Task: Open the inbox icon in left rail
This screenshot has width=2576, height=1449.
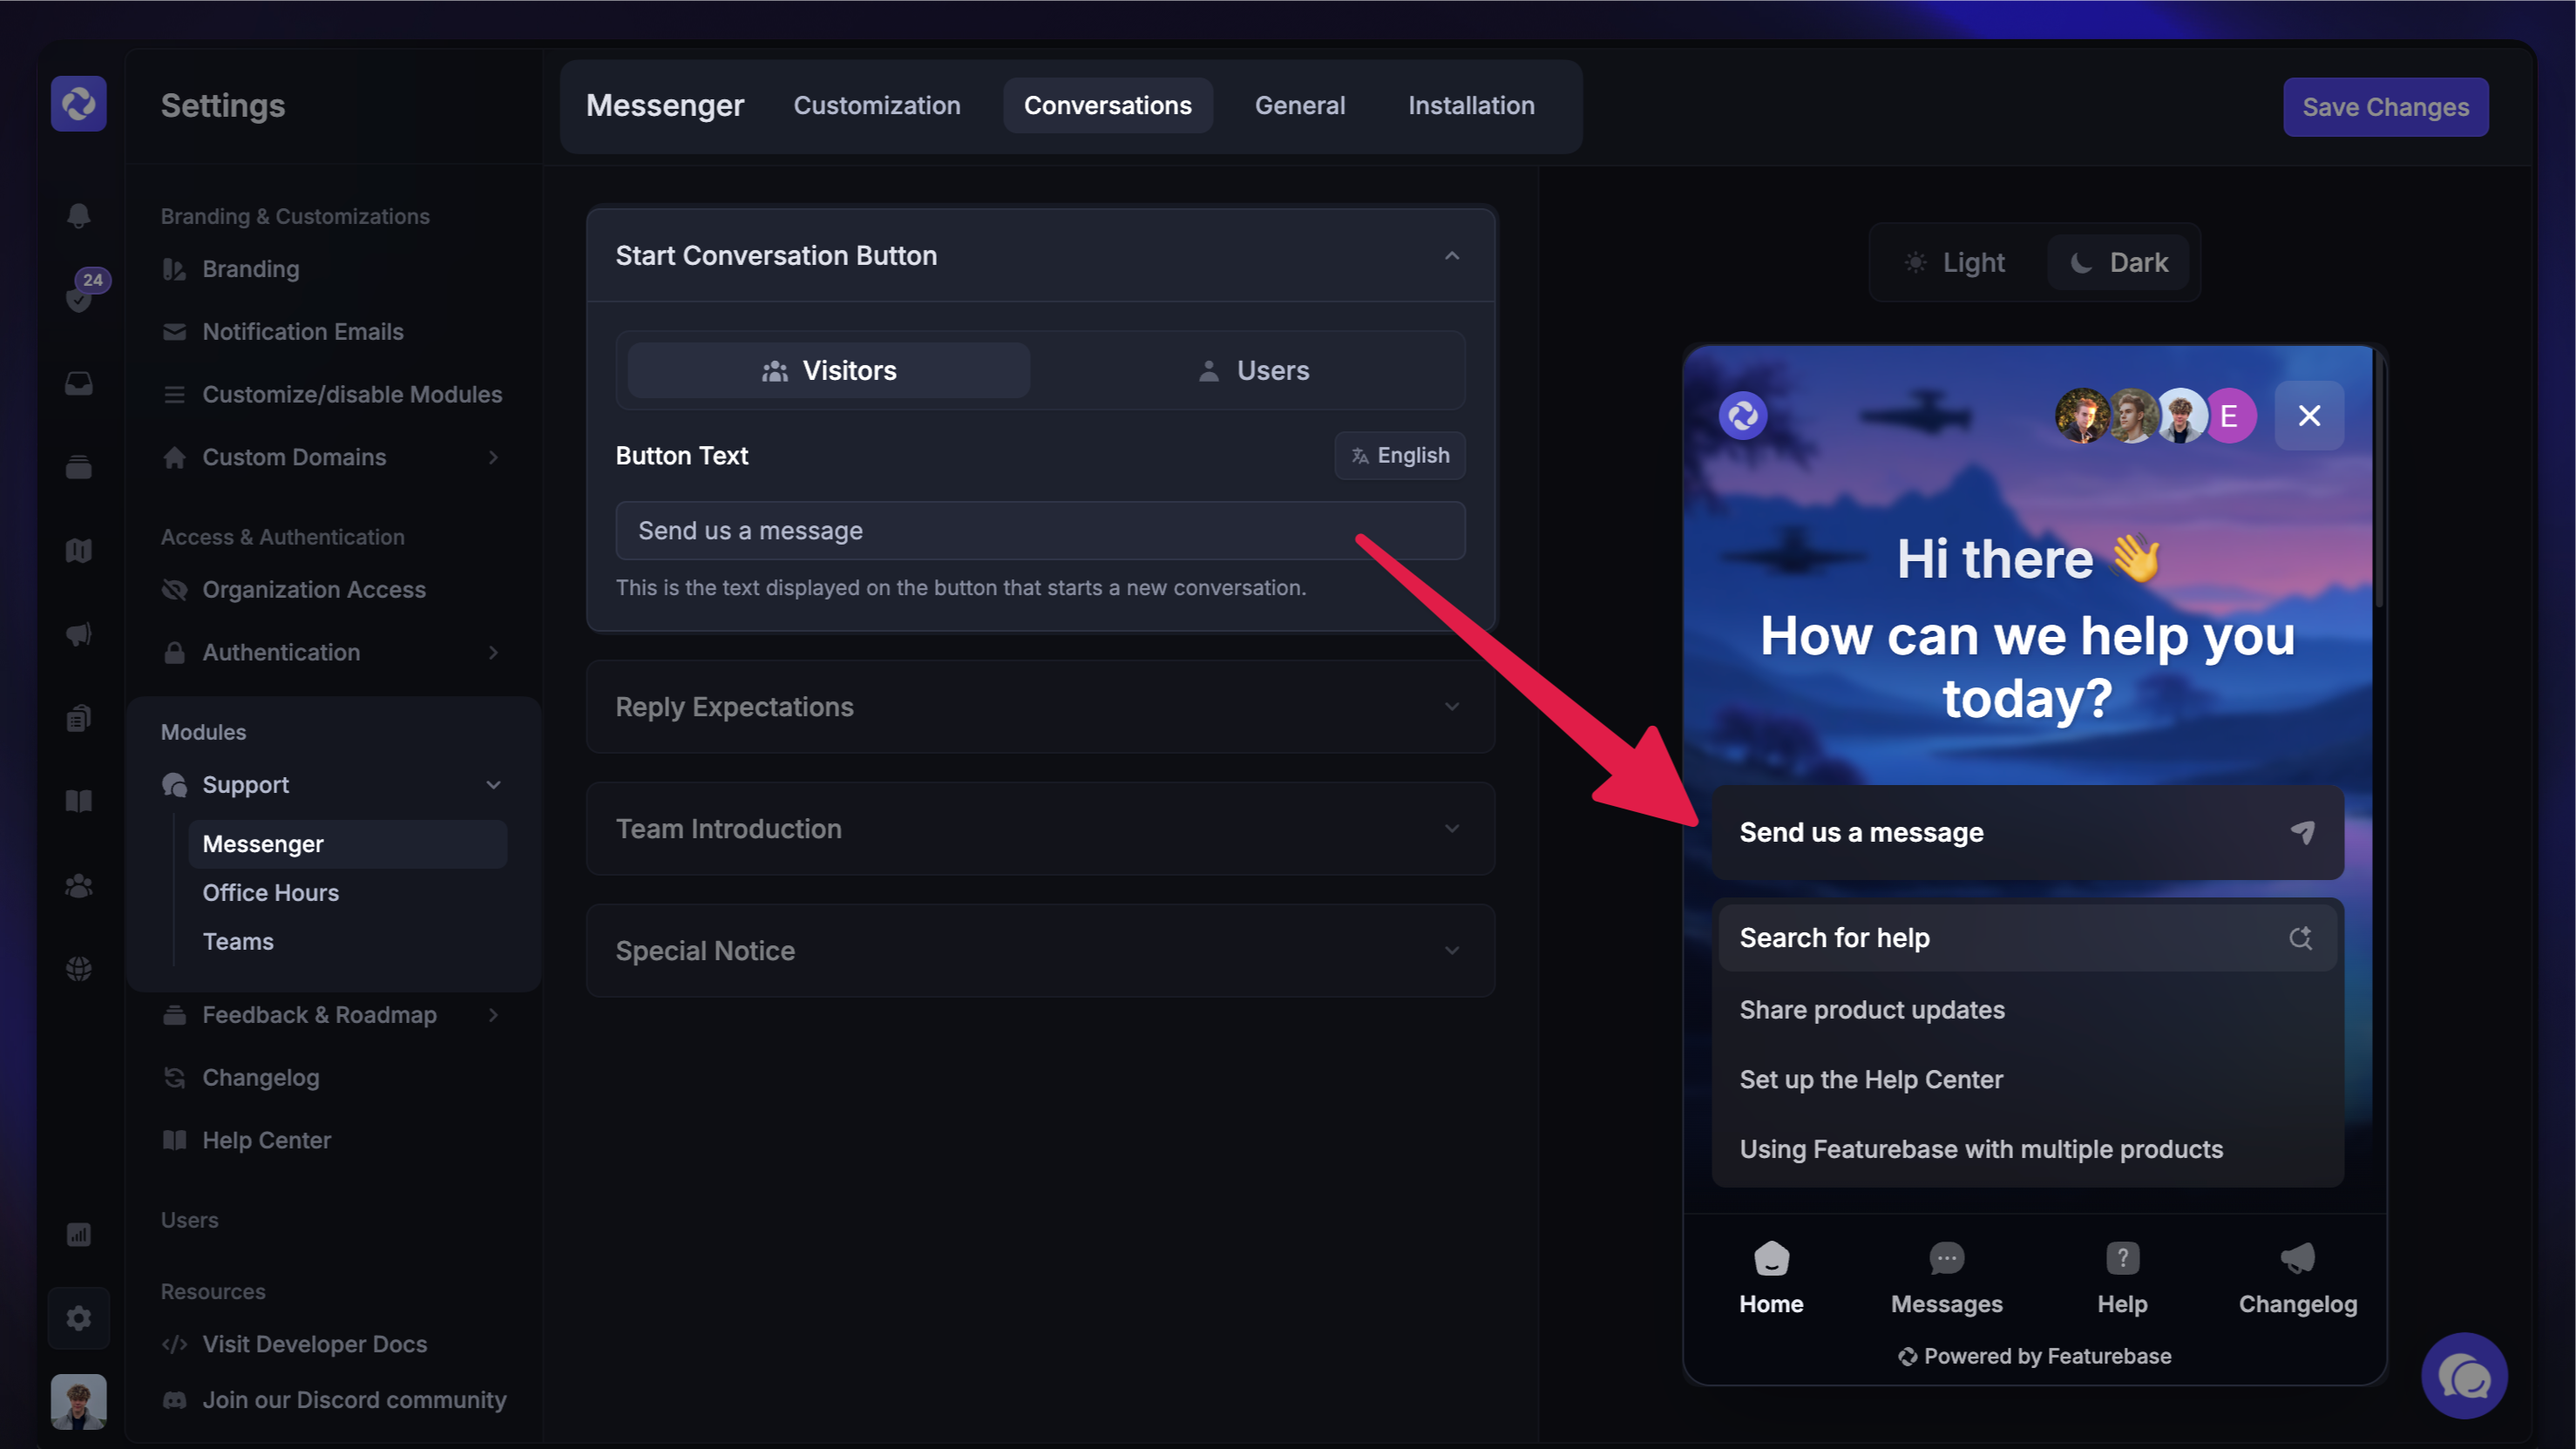Action: [x=79, y=384]
